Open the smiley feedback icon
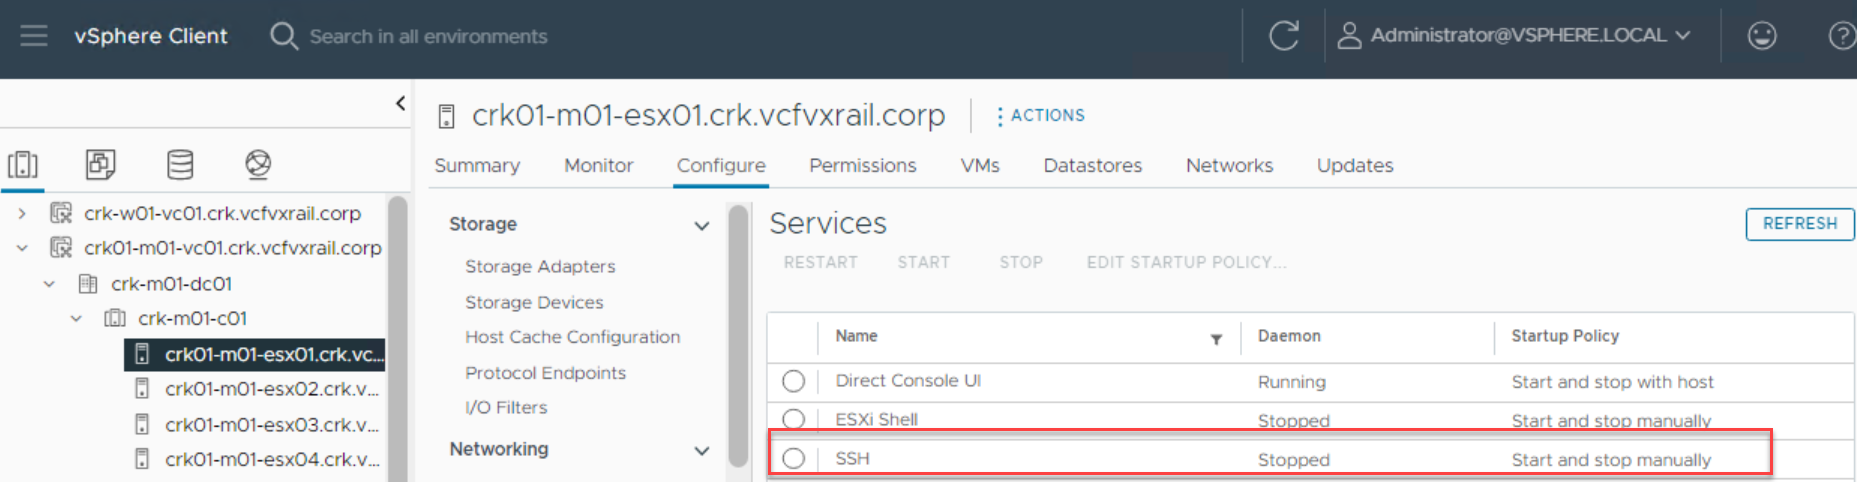The image size is (1857, 482). pyautogui.click(x=1761, y=36)
